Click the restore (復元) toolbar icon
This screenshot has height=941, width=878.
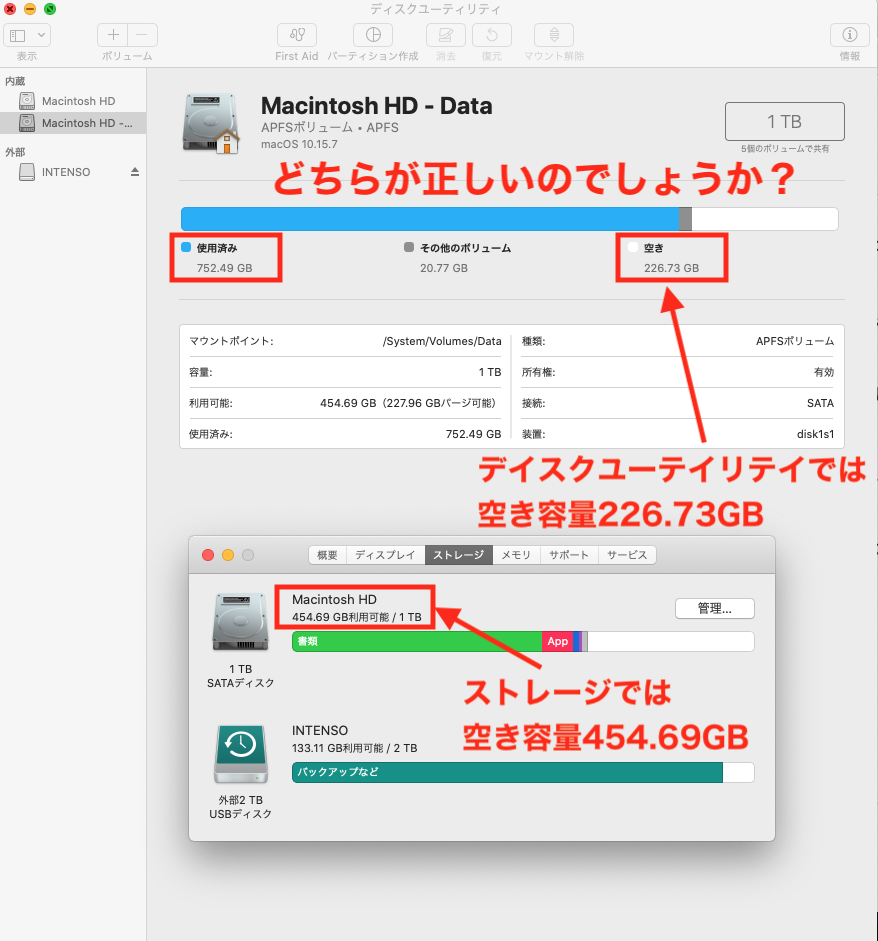click(x=492, y=35)
